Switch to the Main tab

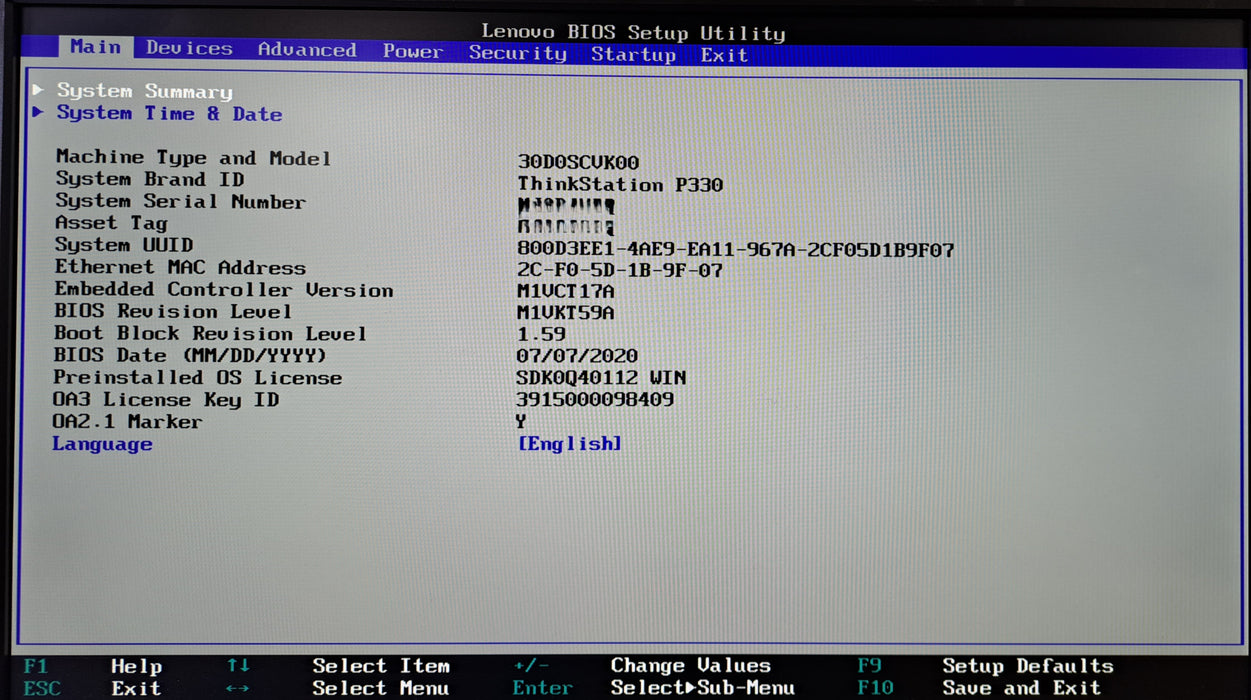[x=95, y=47]
